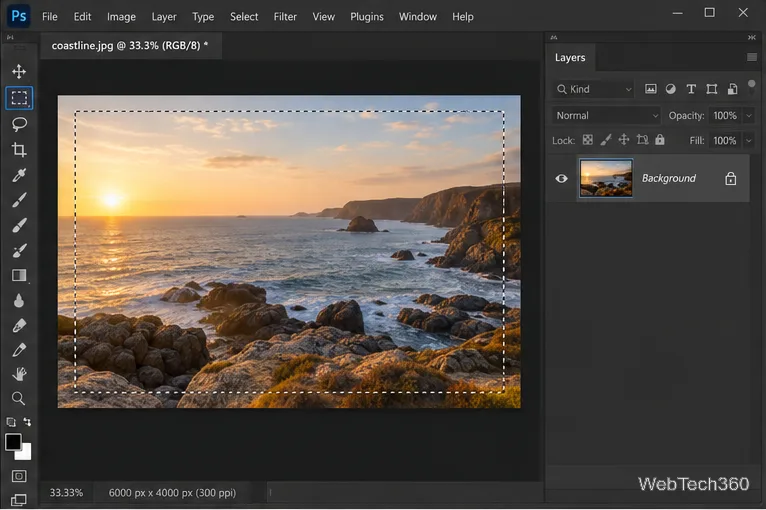Screen dimensions: 766x510
Task: Swap foreground and background colors
Action: (27, 422)
